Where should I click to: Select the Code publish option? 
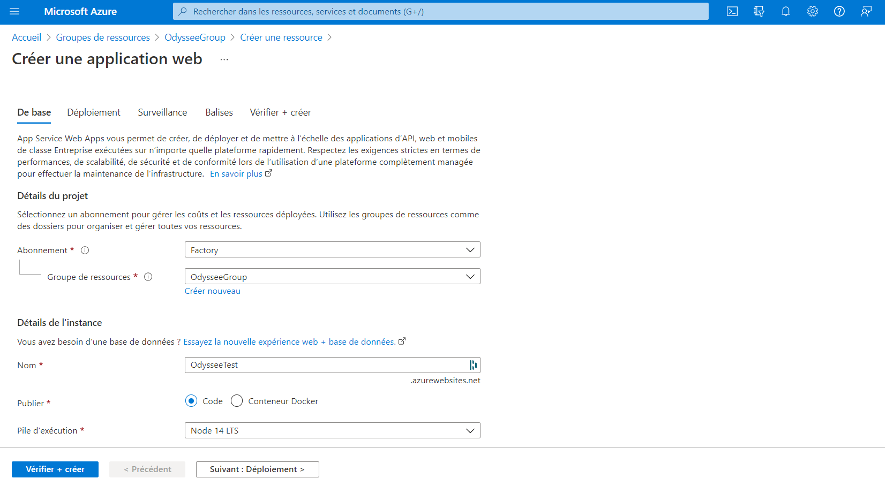[x=191, y=401]
